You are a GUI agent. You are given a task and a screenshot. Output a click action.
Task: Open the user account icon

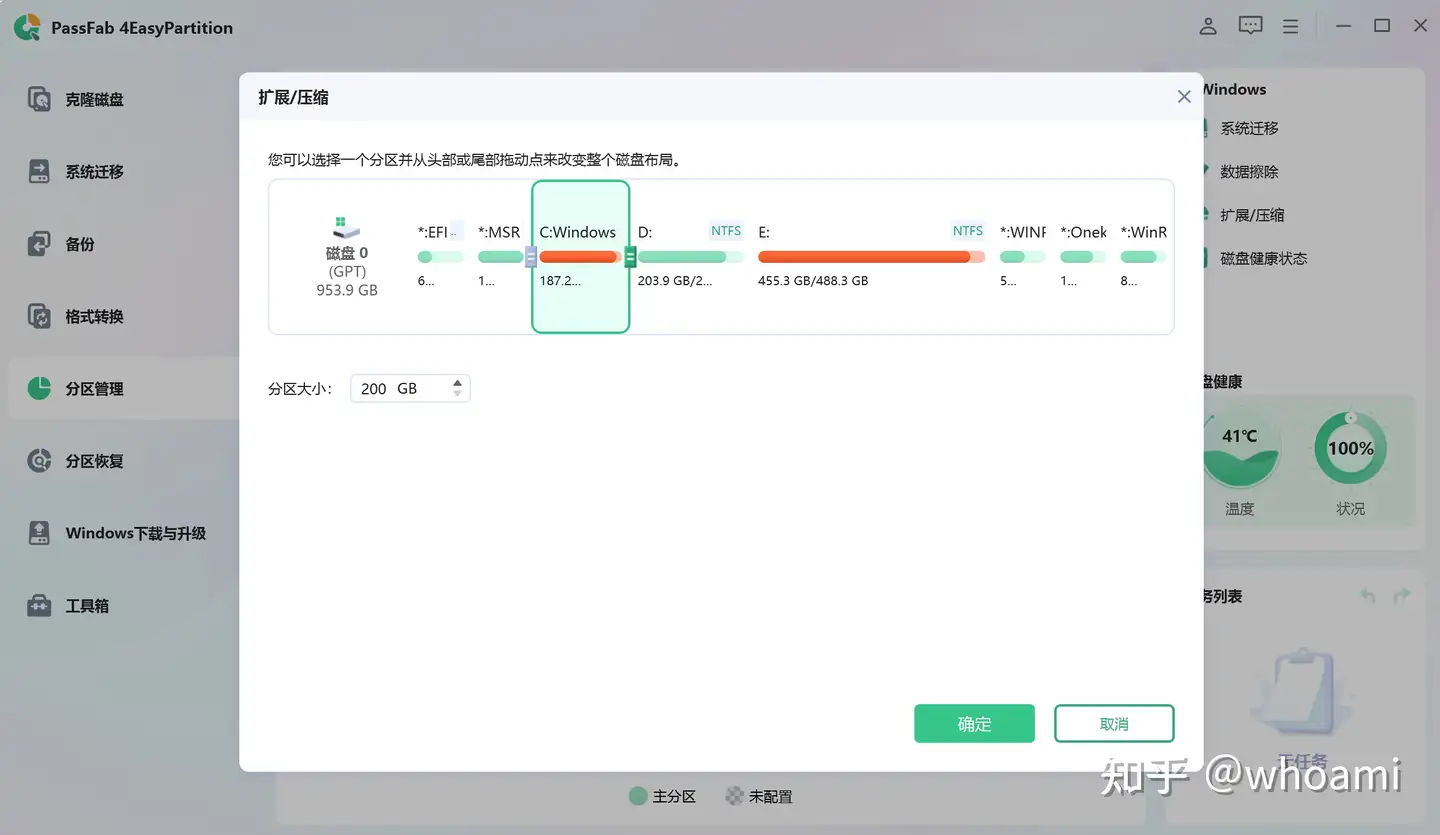tap(1208, 27)
